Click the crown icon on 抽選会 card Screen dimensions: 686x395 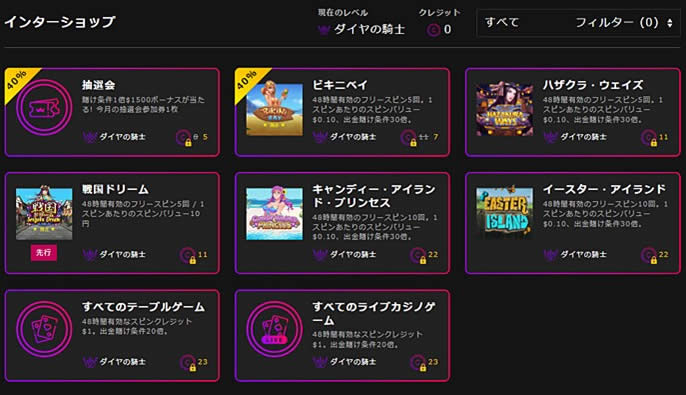pyautogui.click(x=89, y=137)
